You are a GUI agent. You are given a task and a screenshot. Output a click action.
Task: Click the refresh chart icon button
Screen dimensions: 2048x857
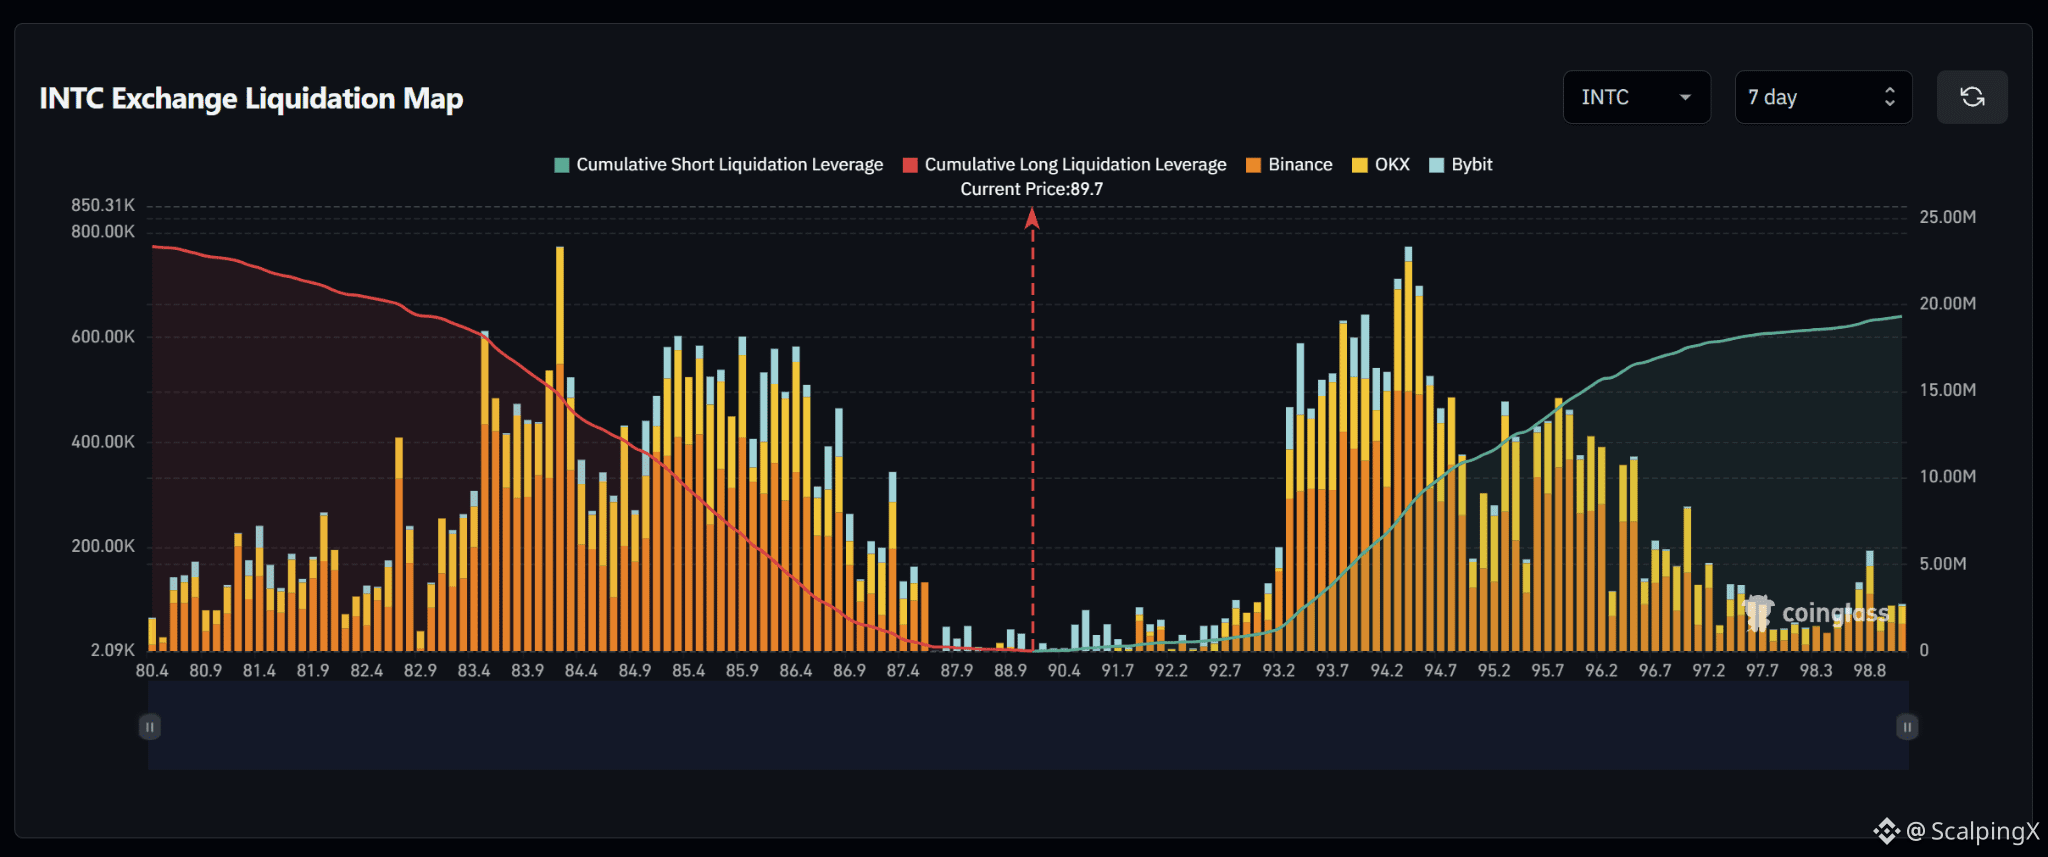[1971, 97]
